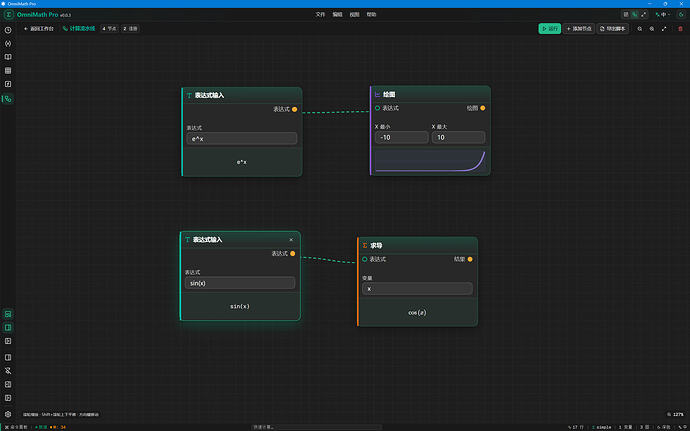Open the 文件 menu
Screen dimensions: 690x431
coord(320,15)
